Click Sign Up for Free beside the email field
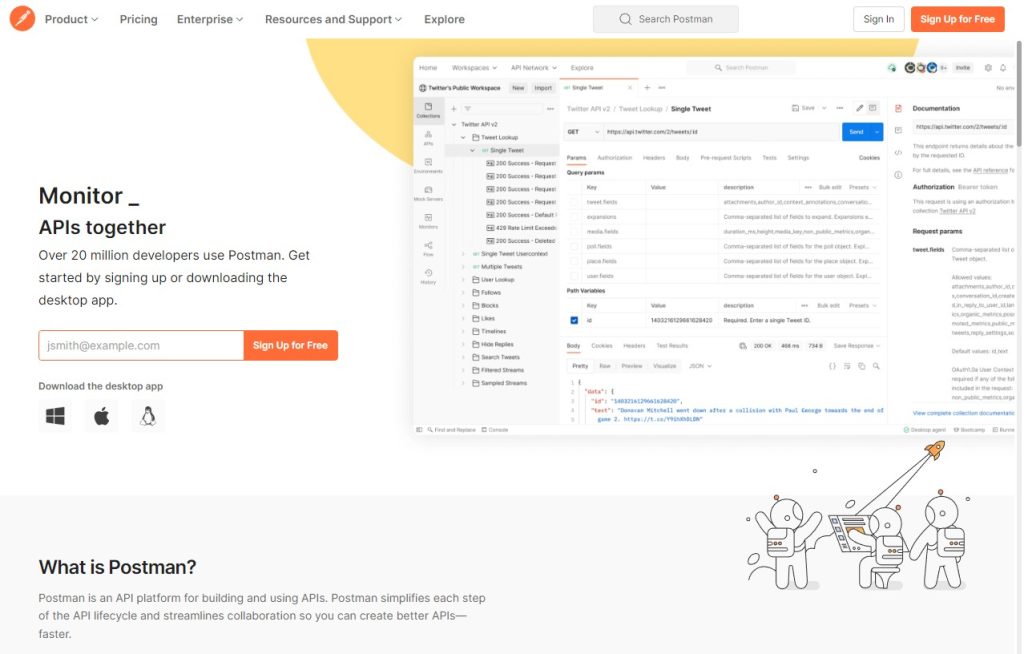Viewport: 1024px width, 654px height. pos(291,346)
